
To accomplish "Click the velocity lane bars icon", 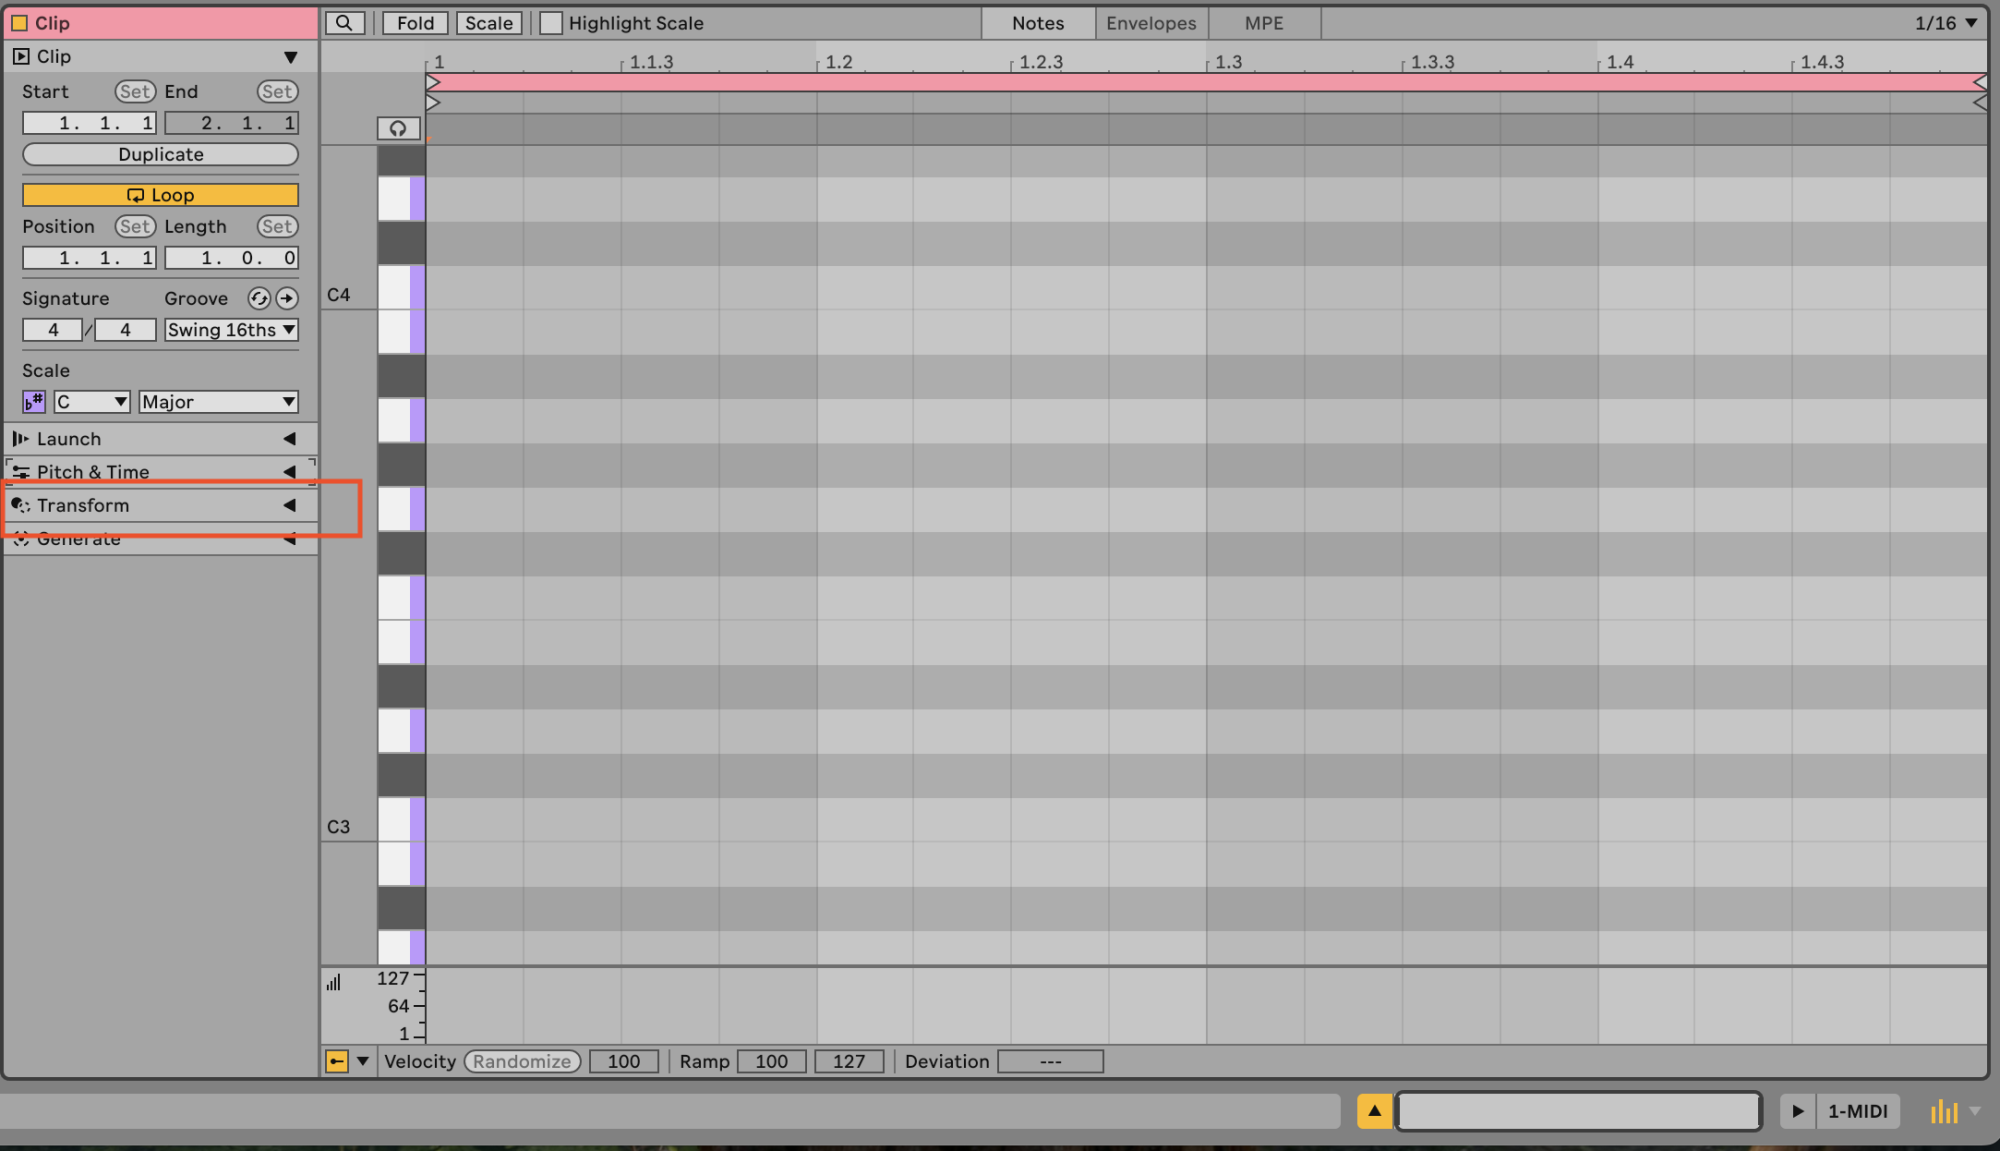I will pyautogui.click(x=334, y=982).
